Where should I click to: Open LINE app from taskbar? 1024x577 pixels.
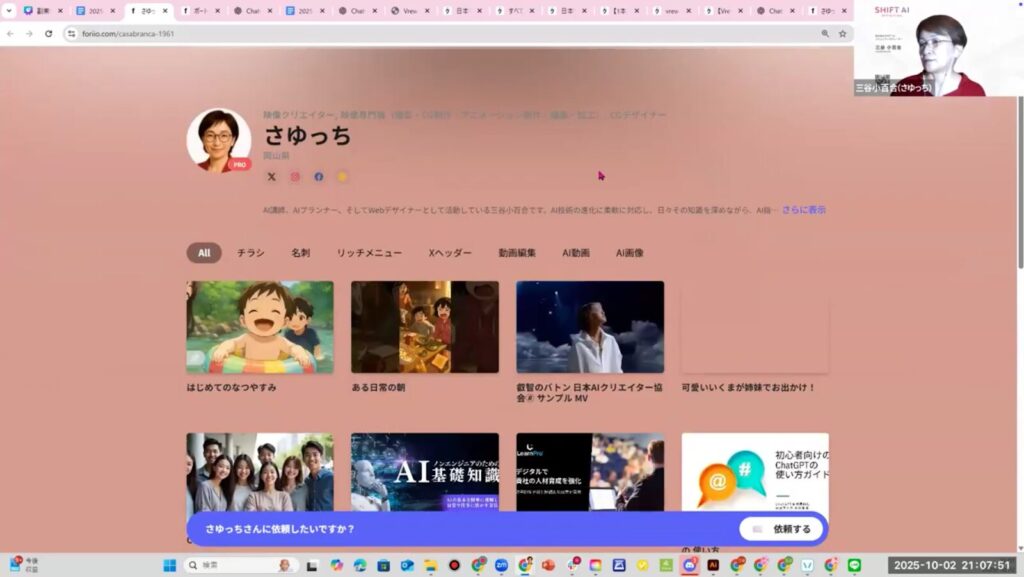[854, 565]
